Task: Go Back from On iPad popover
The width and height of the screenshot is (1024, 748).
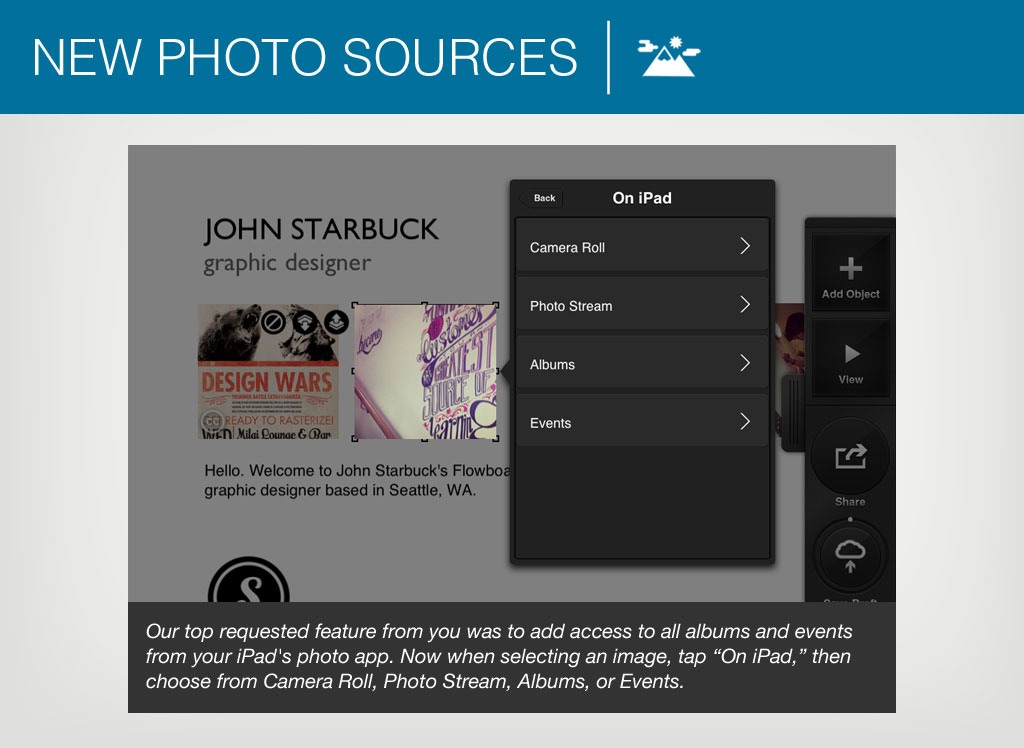Action: [542, 198]
